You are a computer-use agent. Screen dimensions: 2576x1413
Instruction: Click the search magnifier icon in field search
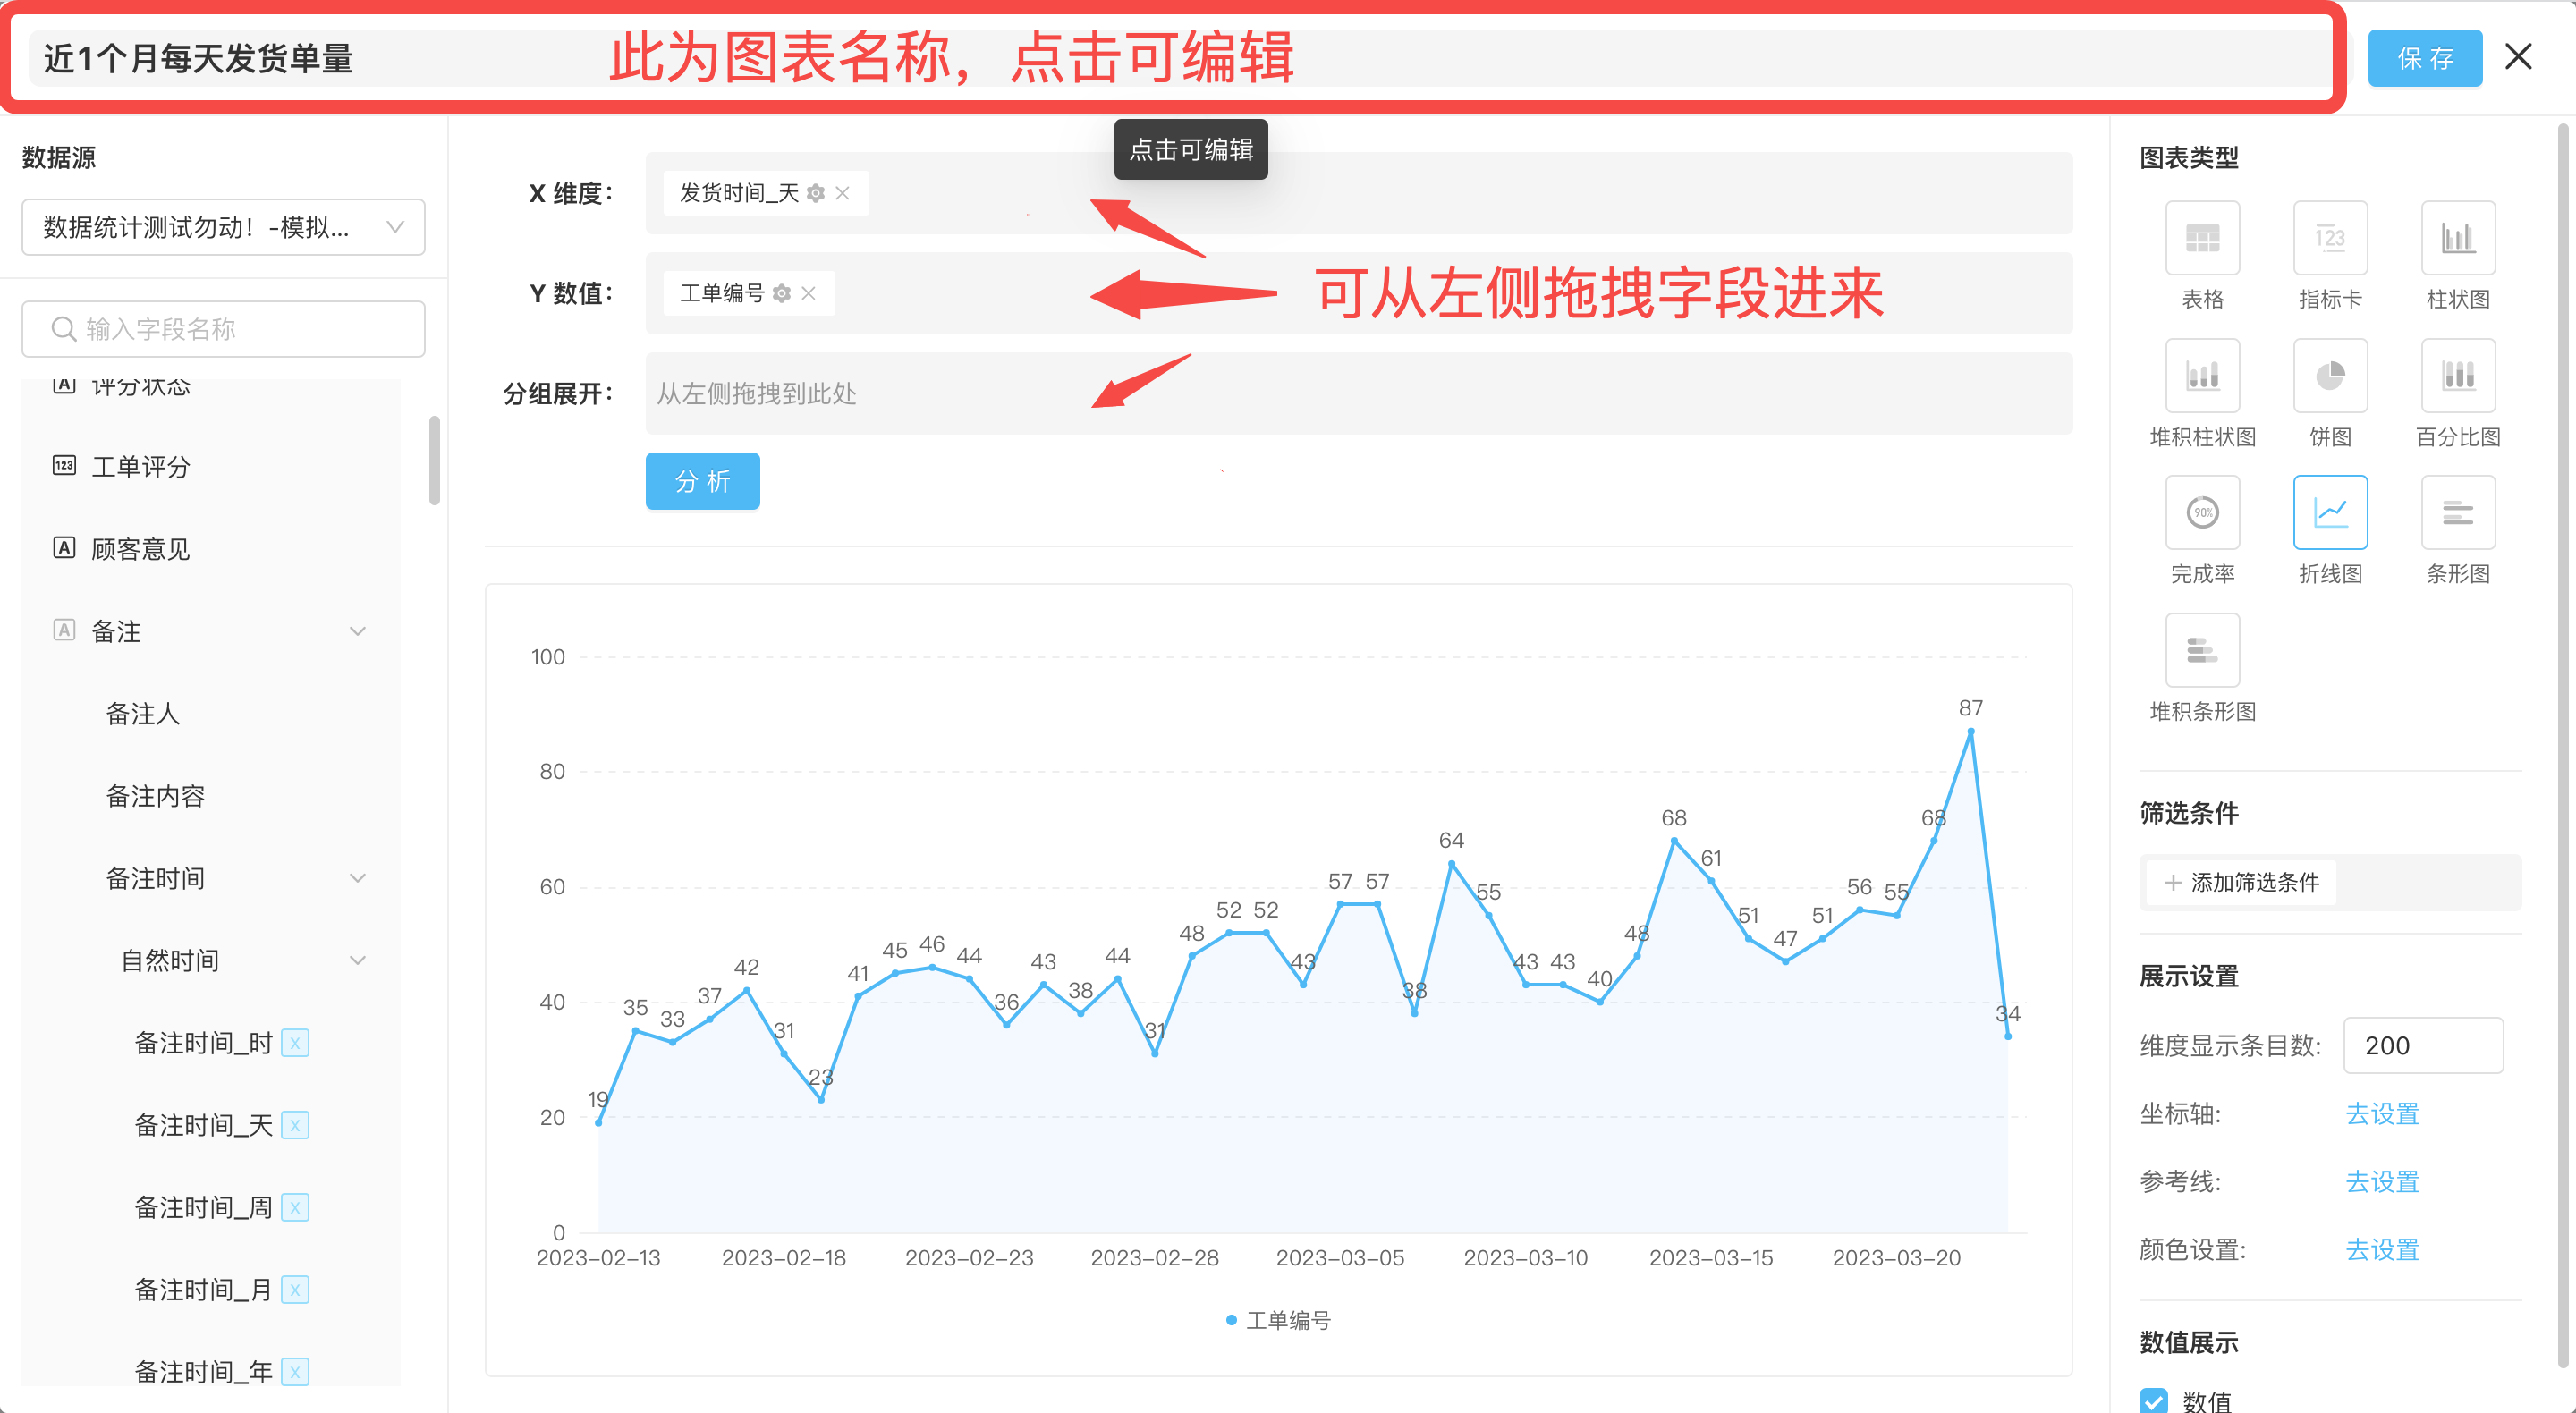[x=64, y=329]
